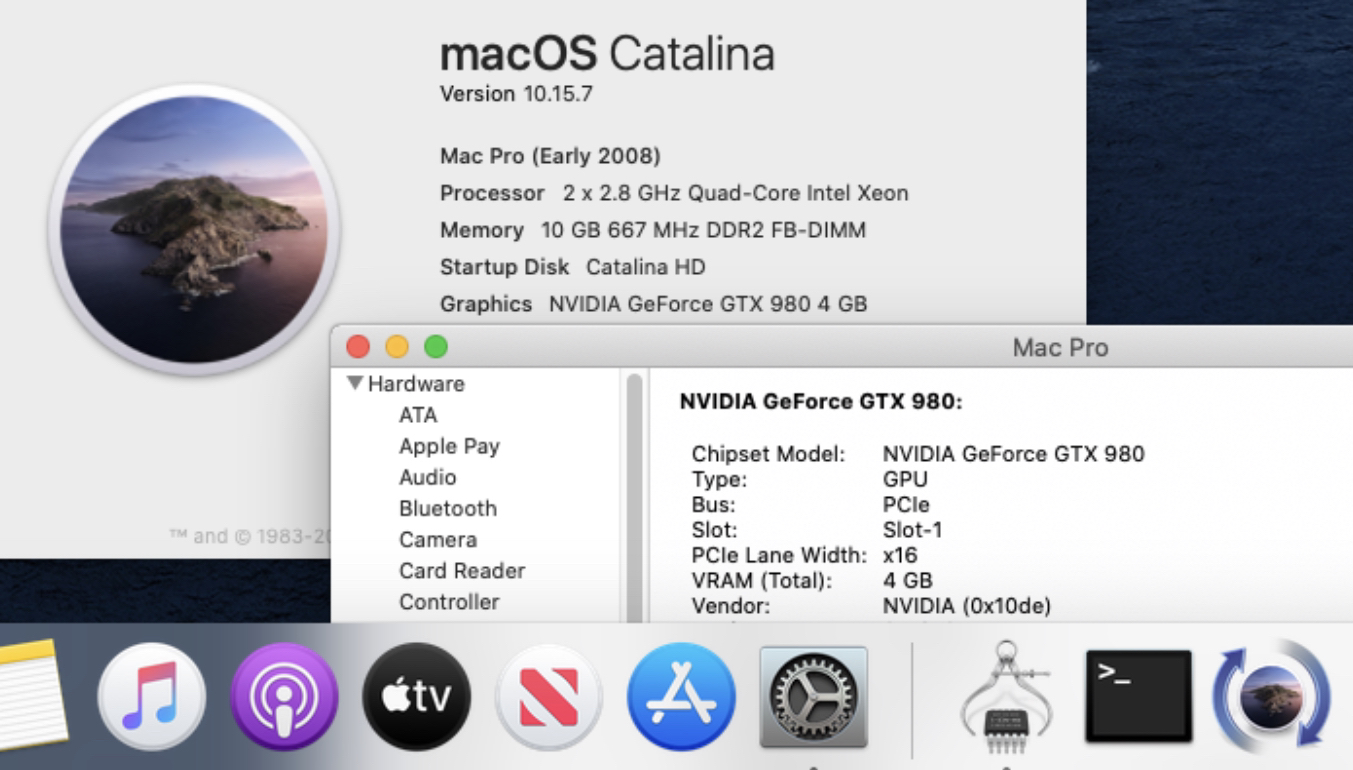This screenshot has width=1353, height=770.
Task: Open System Preferences gear icon
Action: coord(814,697)
